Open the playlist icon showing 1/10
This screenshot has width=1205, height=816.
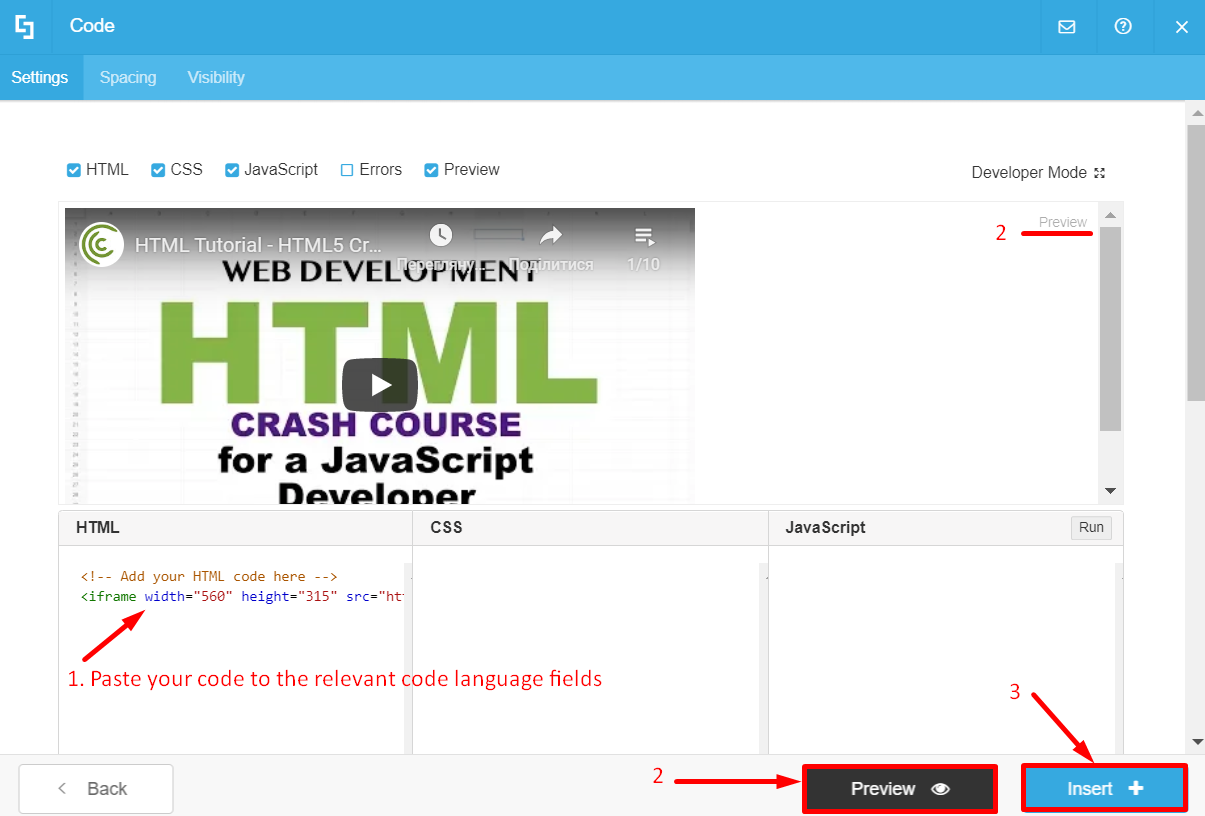644,236
